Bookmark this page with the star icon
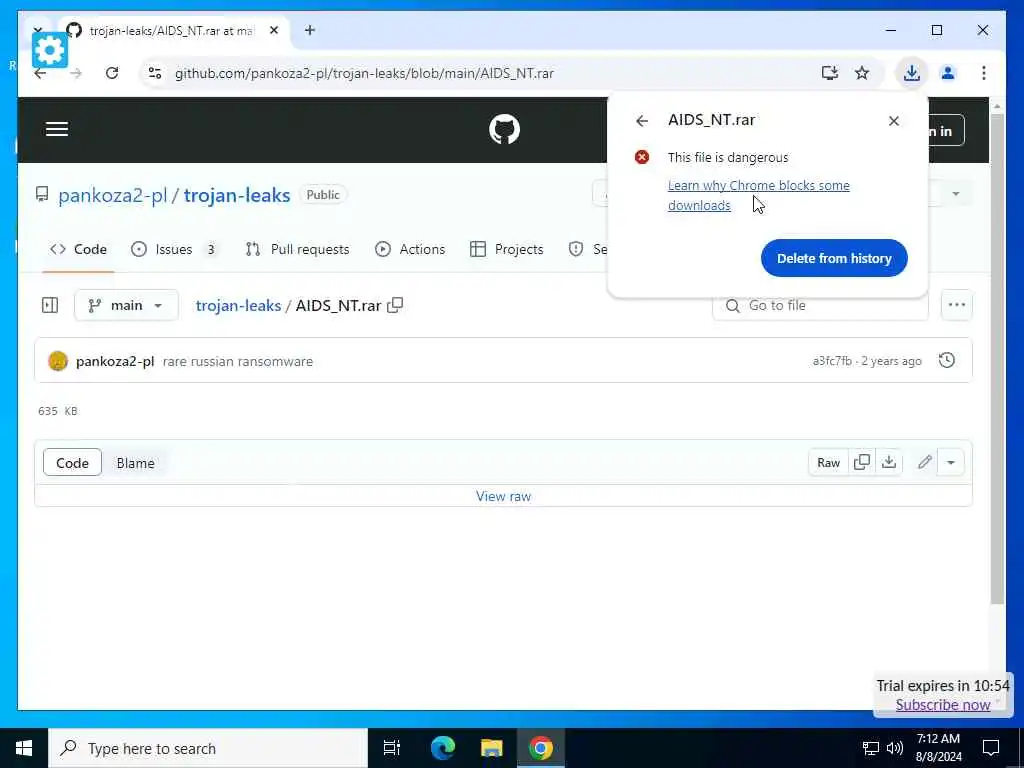The image size is (1024, 768). coord(862,73)
